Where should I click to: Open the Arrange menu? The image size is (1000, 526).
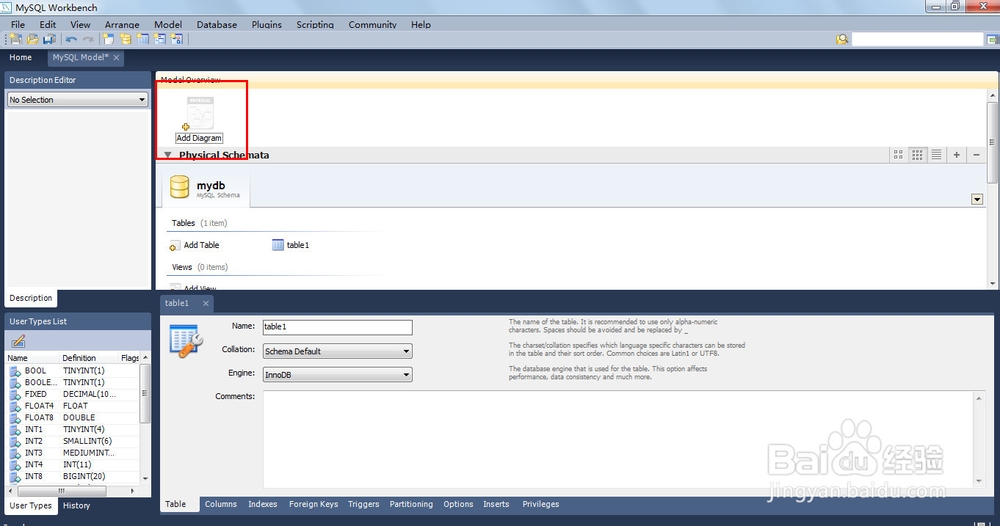pyautogui.click(x=122, y=24)
